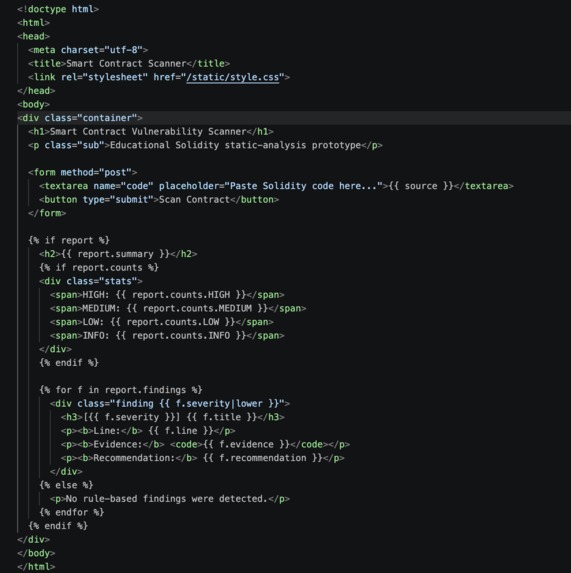Click the doctype html line
The height and width of the screenshot is (573, 571).
click(58, 9)
